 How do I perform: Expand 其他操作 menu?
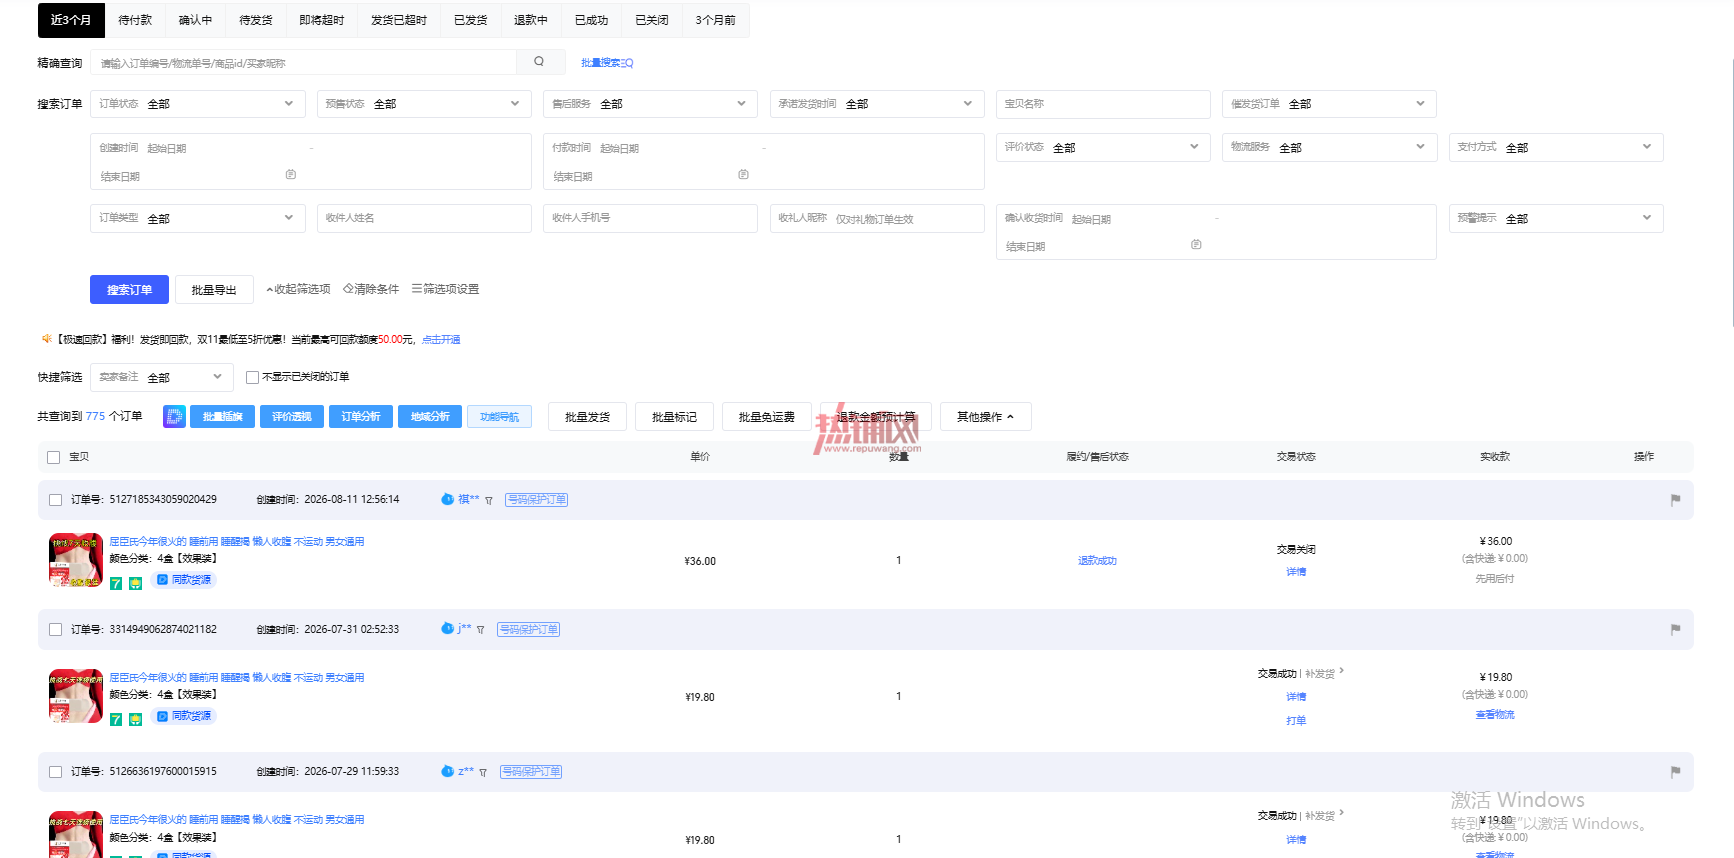tap(985, 417)
